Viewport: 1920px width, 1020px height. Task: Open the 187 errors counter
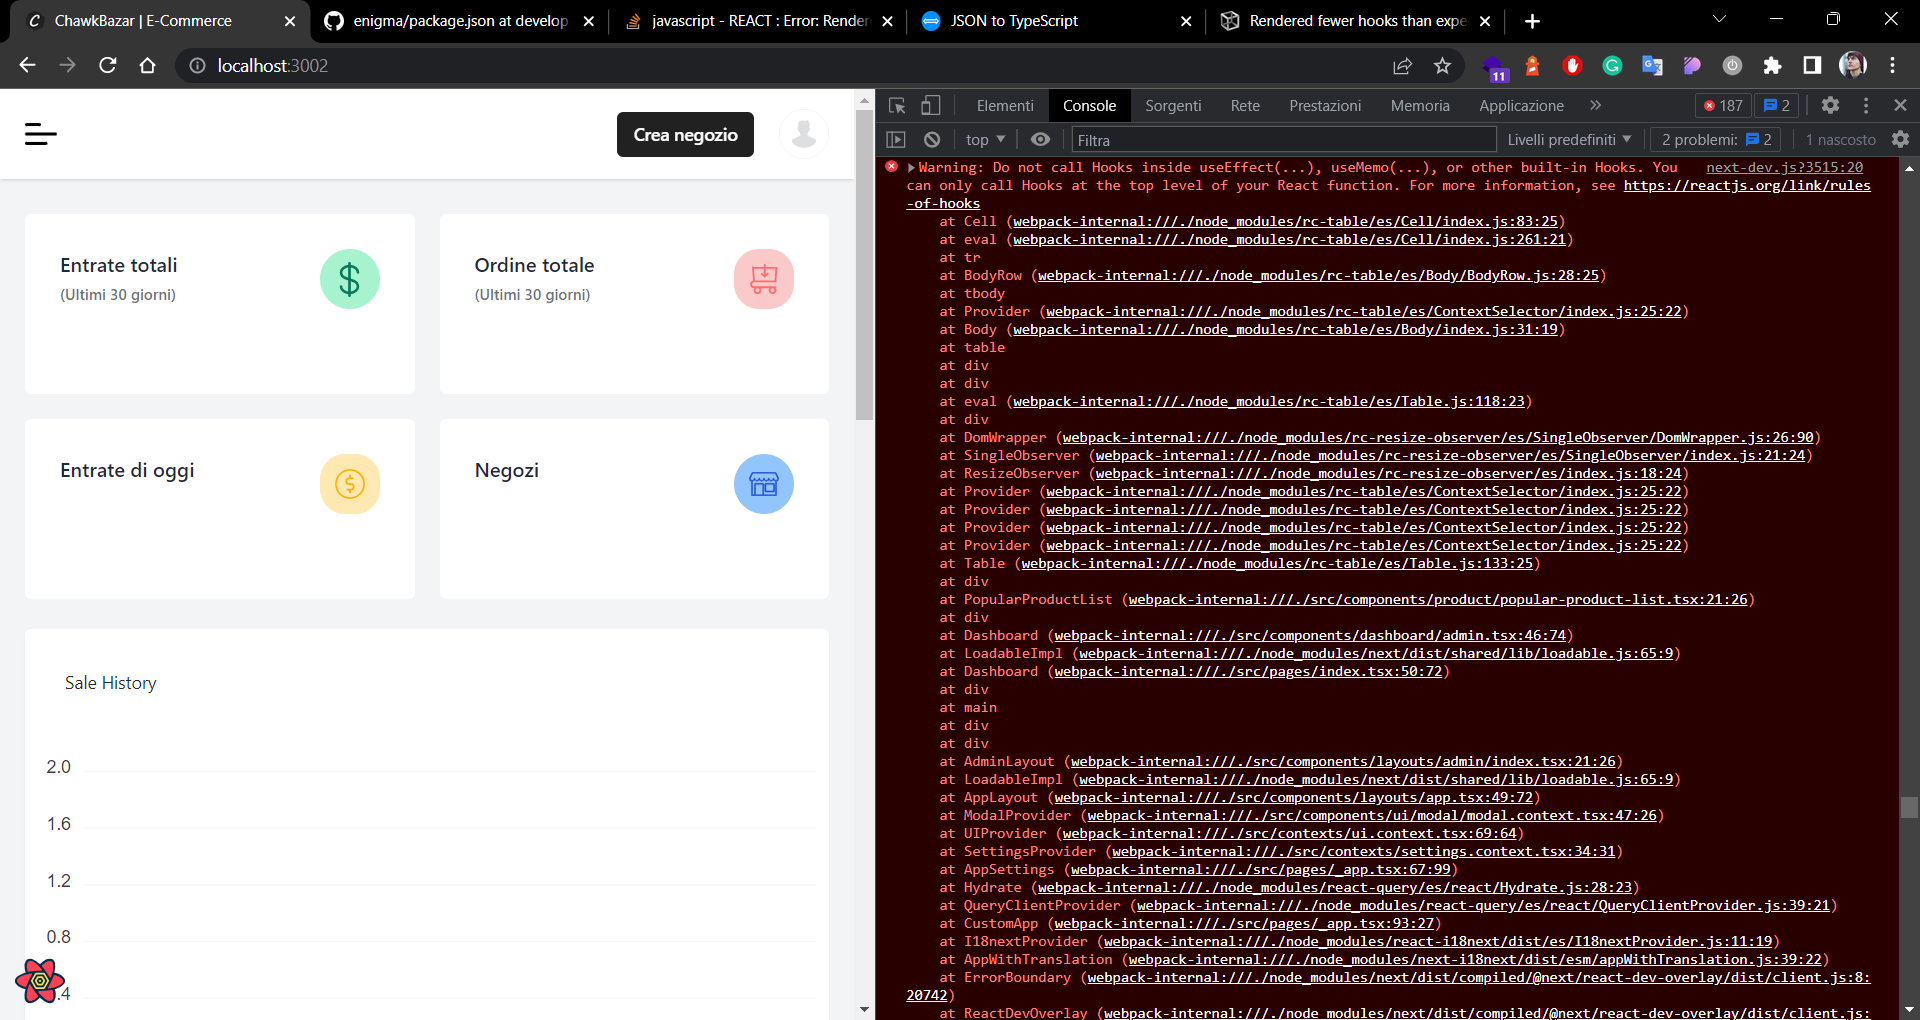coord(1723,106)
